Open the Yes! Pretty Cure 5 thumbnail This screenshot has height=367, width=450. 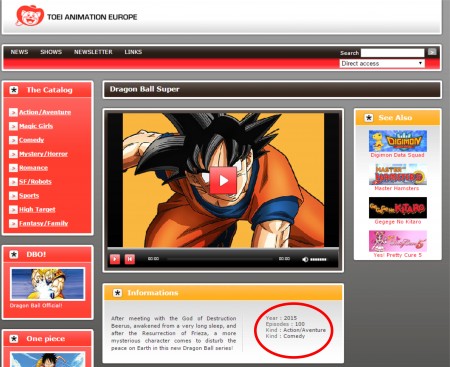[x=398, y=241]
